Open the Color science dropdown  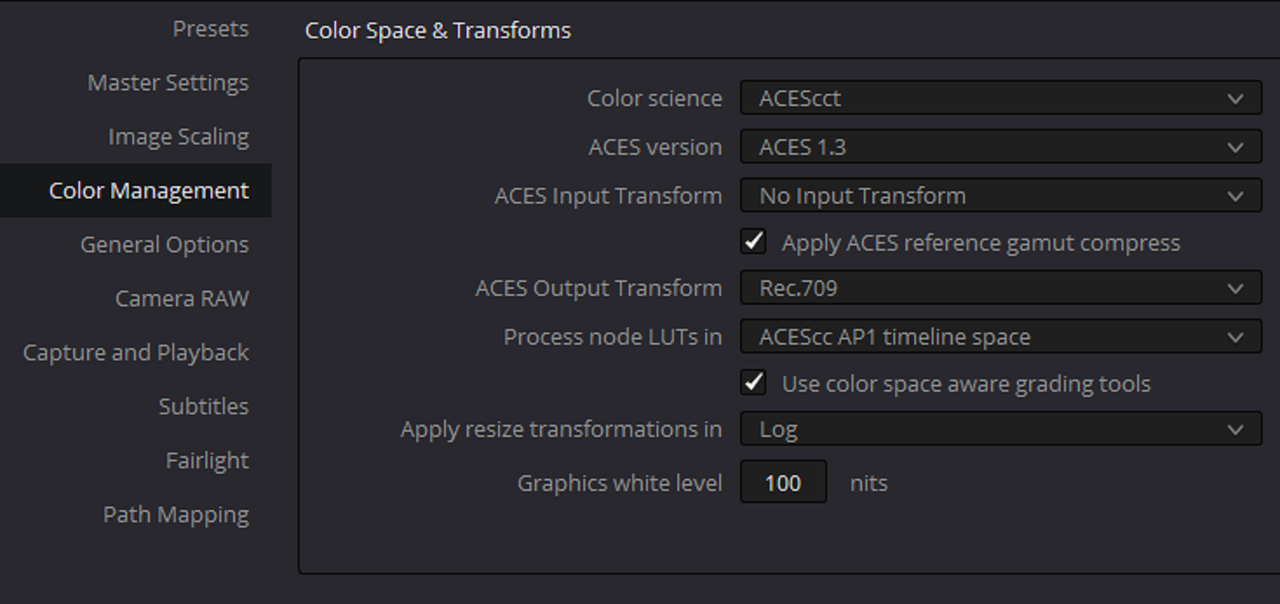(1001, 98)
